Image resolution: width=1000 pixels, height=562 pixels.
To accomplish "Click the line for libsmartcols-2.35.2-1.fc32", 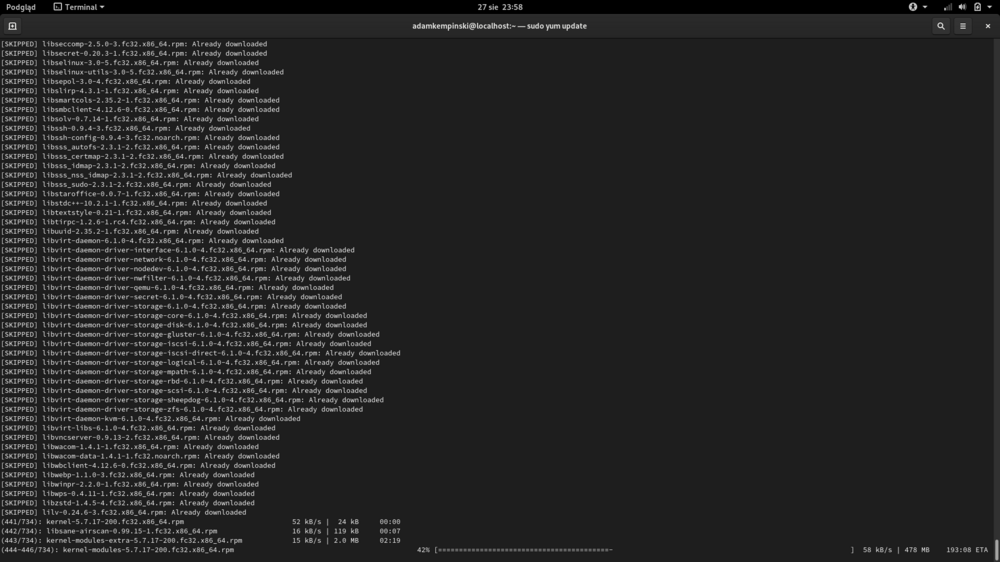I will (x=140, y=100).
